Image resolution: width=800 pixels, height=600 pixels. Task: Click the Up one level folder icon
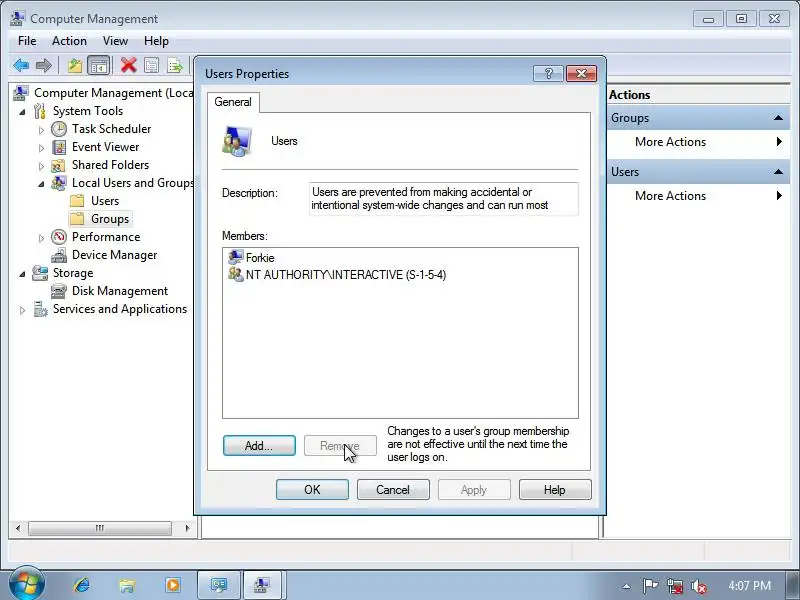click(75, 65)
